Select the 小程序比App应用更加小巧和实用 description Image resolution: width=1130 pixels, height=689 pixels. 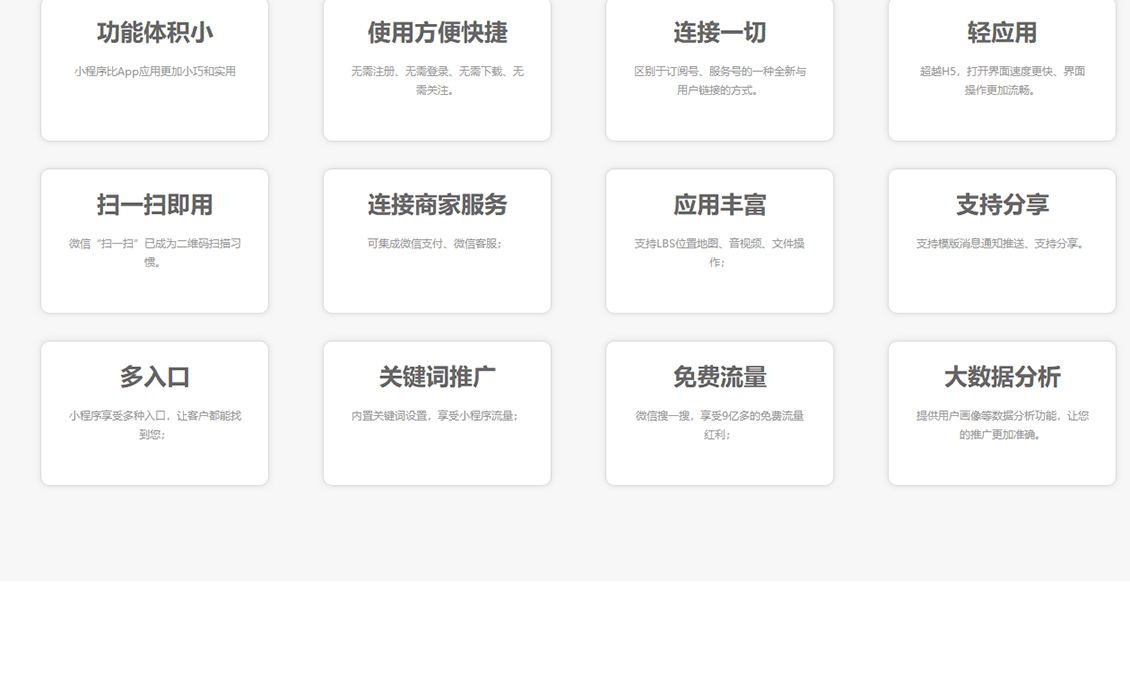[154, 71]
